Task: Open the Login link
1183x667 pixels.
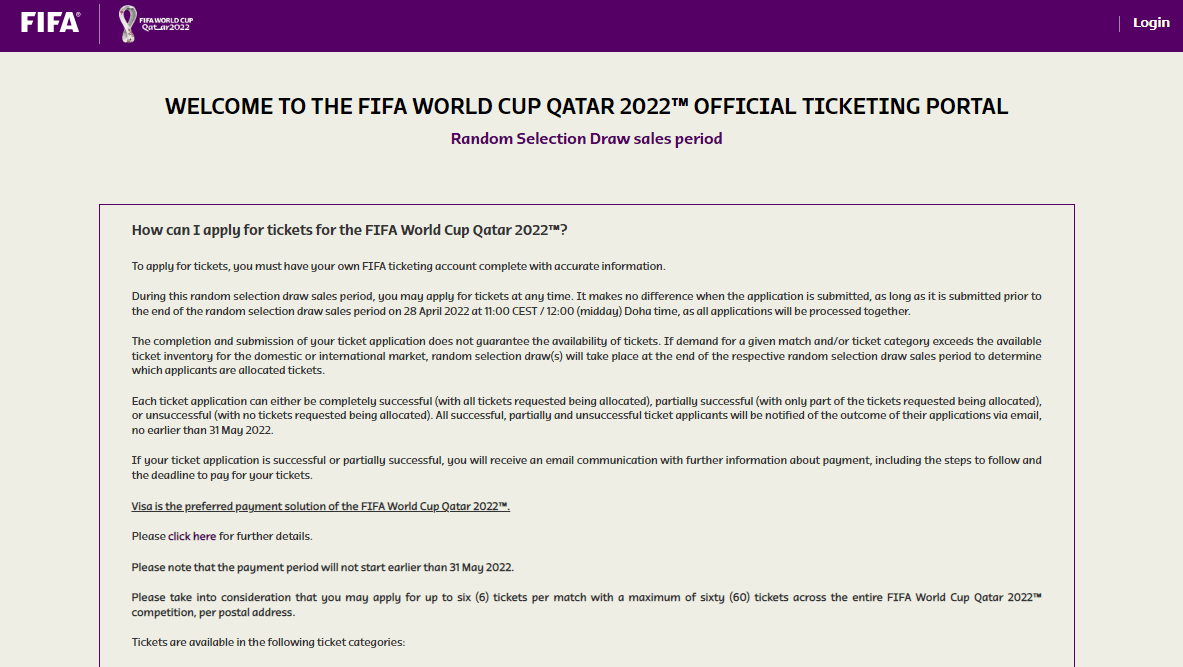Action: click(1151, 23)
